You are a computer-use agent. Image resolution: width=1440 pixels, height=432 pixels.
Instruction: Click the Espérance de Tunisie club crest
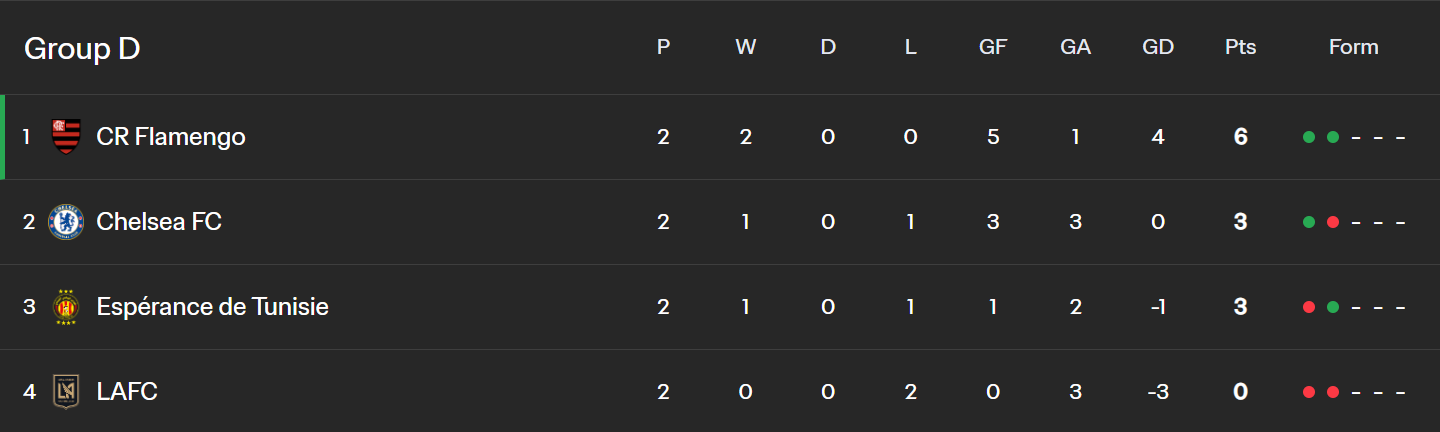coord(66,307)
